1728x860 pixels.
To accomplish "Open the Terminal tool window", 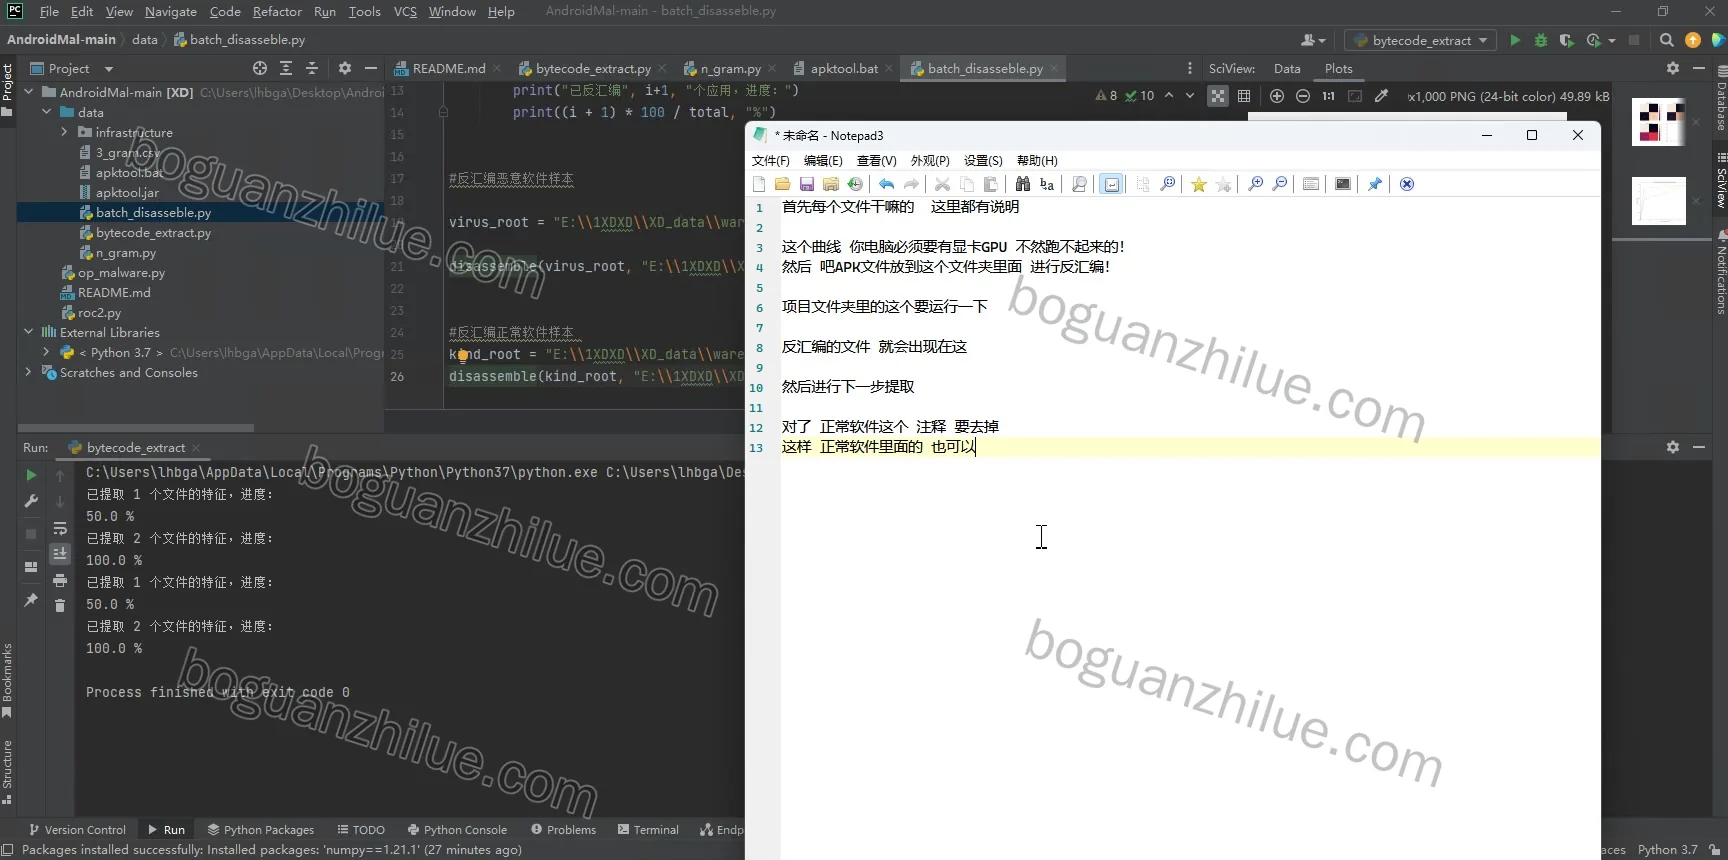I will (648, 830).
